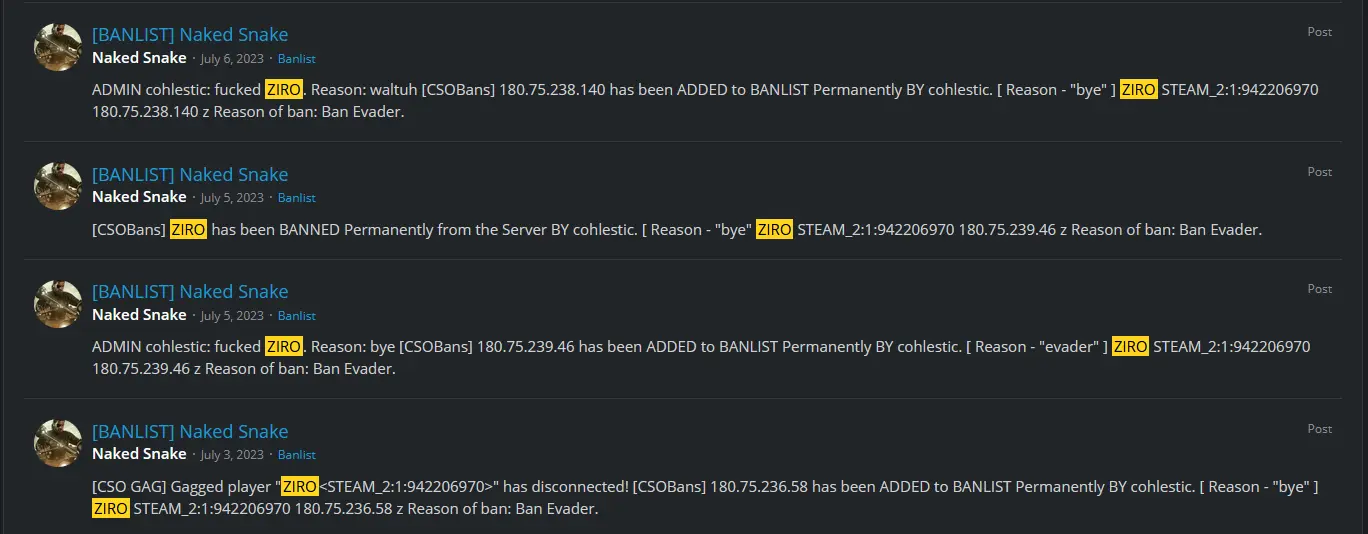Open the Banlist forum link beside July 3, 2023

pyautogui.click(x=296, y=455)
